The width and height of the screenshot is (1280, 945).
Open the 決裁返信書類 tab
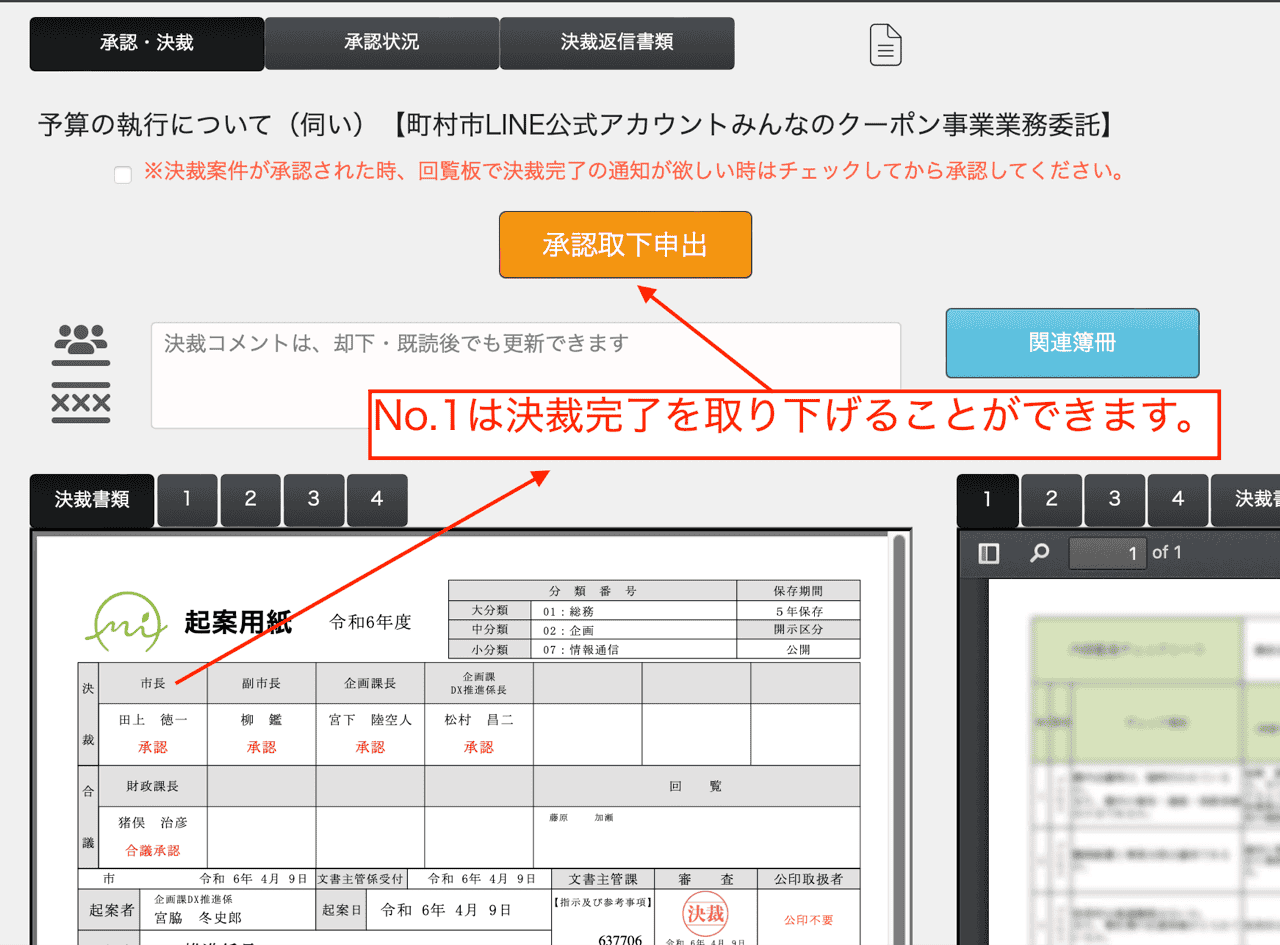(x=617, y=43)
